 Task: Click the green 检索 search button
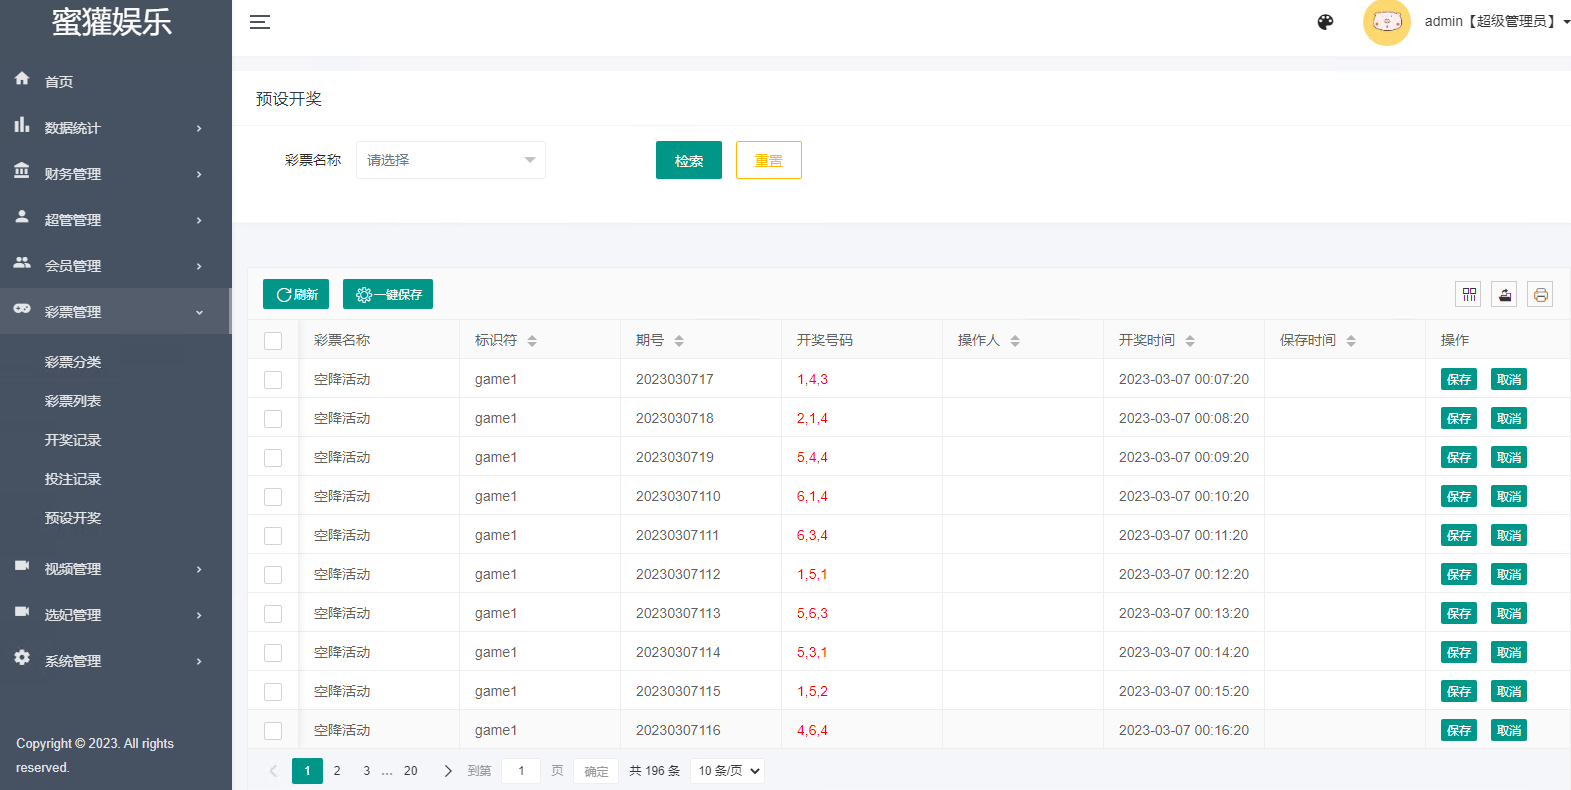688,160
